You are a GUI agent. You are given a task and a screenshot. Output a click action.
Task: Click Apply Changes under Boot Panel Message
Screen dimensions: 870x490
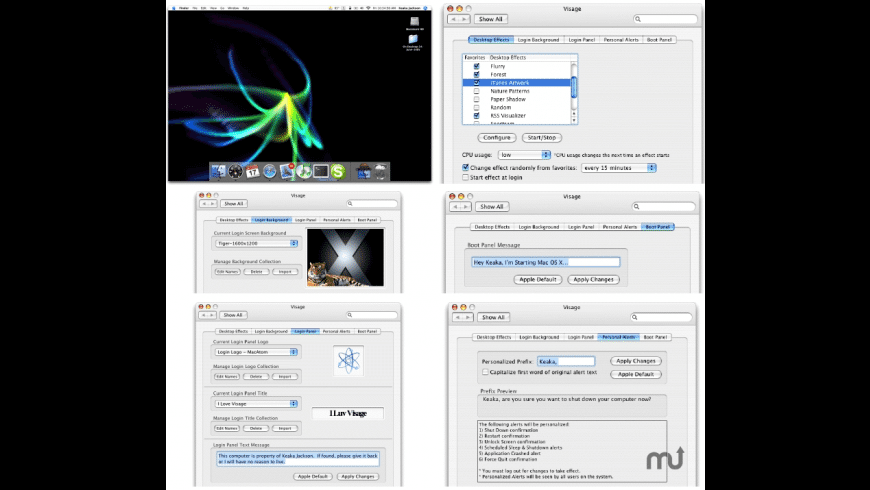point(593,280)
